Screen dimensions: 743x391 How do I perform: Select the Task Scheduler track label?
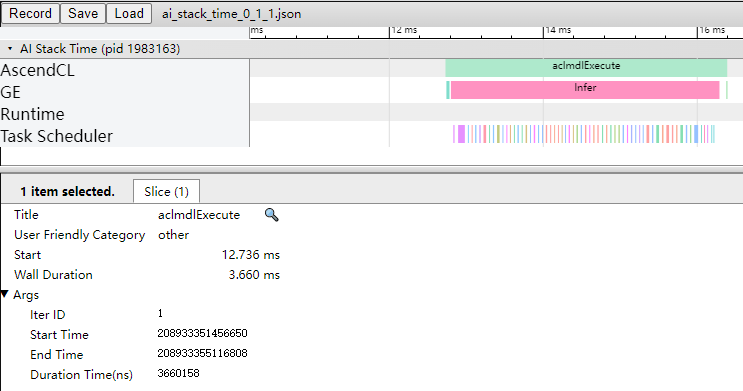pyautogui.click(x=56, y=136)
